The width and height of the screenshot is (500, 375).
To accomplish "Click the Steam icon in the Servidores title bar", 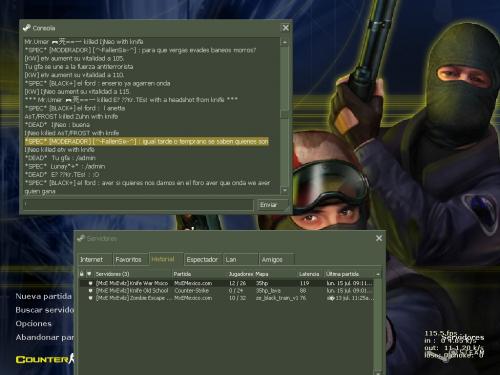I will click(81, 238).
